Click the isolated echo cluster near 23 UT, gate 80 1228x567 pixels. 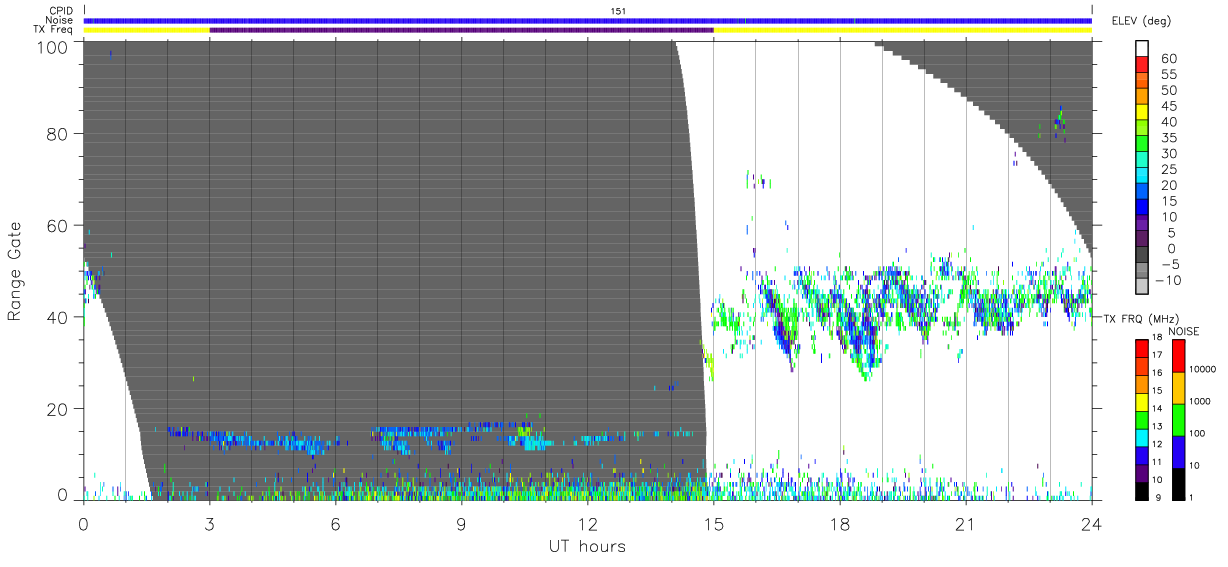tap(1058, 122)
